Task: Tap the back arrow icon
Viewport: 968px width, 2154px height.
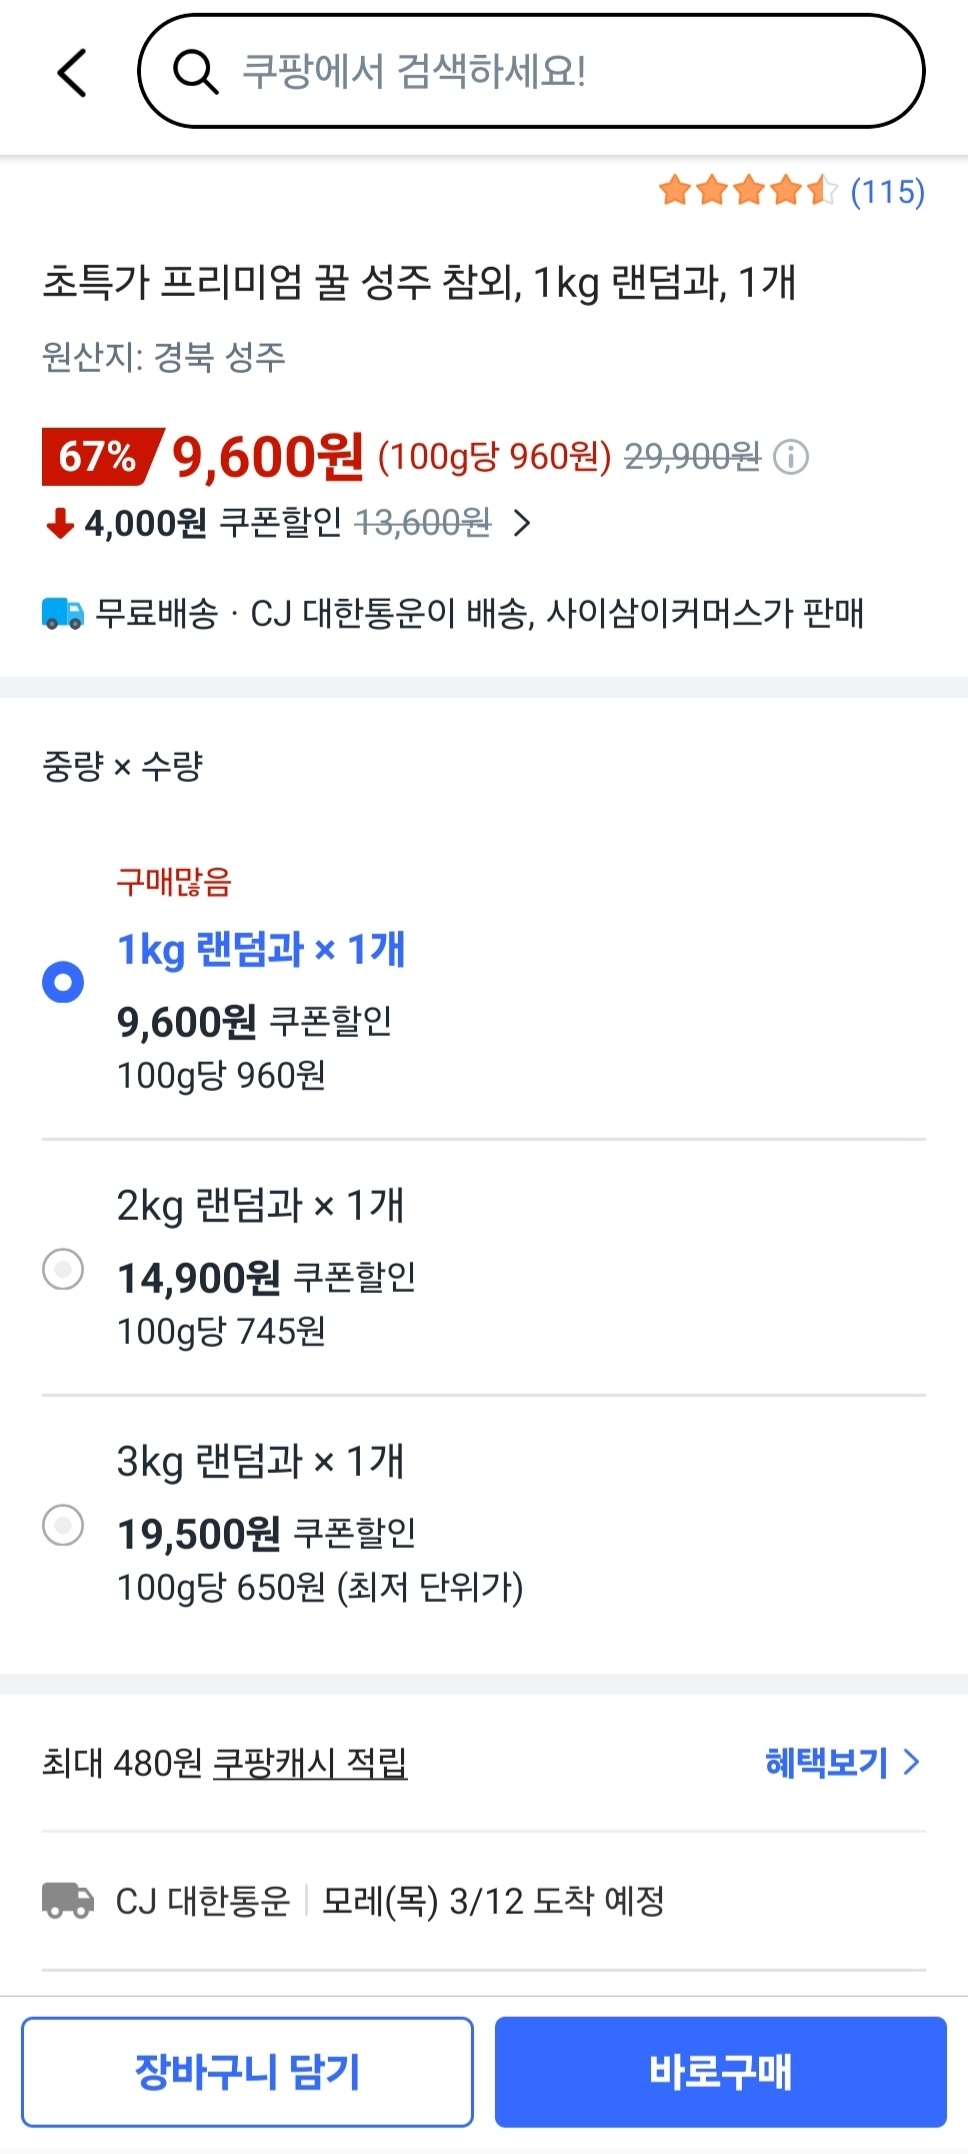Action: [72, 72]
